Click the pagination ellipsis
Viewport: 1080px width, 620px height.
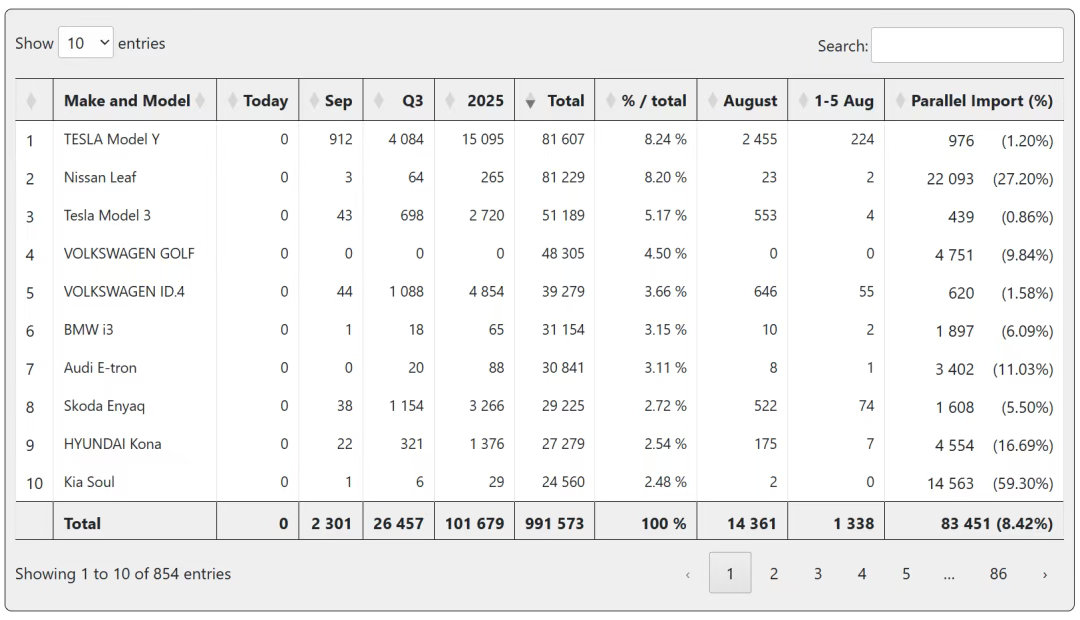click(x=949, y=575)
